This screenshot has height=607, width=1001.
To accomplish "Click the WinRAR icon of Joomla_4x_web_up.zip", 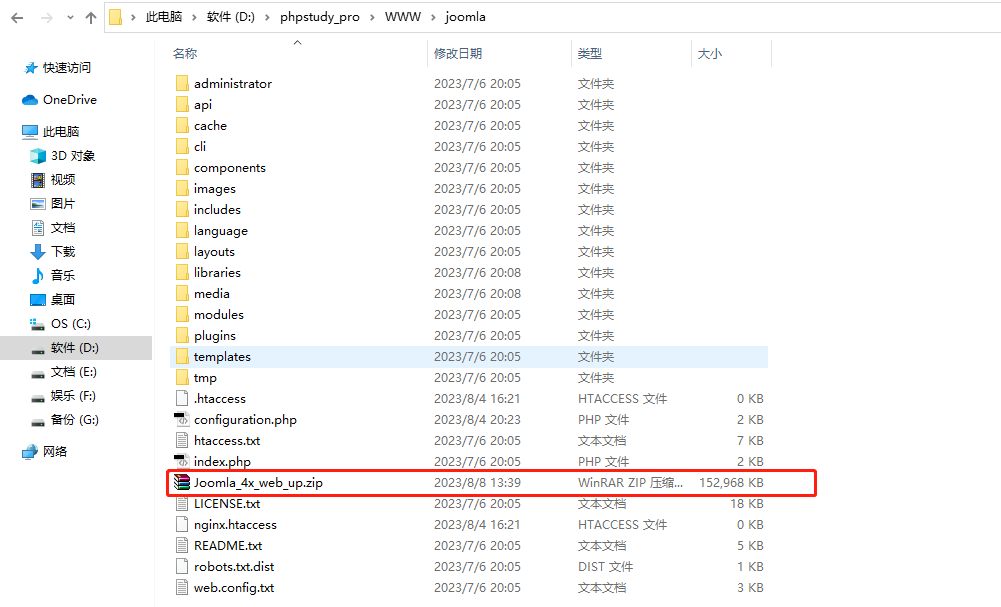I will pos(181,483).
